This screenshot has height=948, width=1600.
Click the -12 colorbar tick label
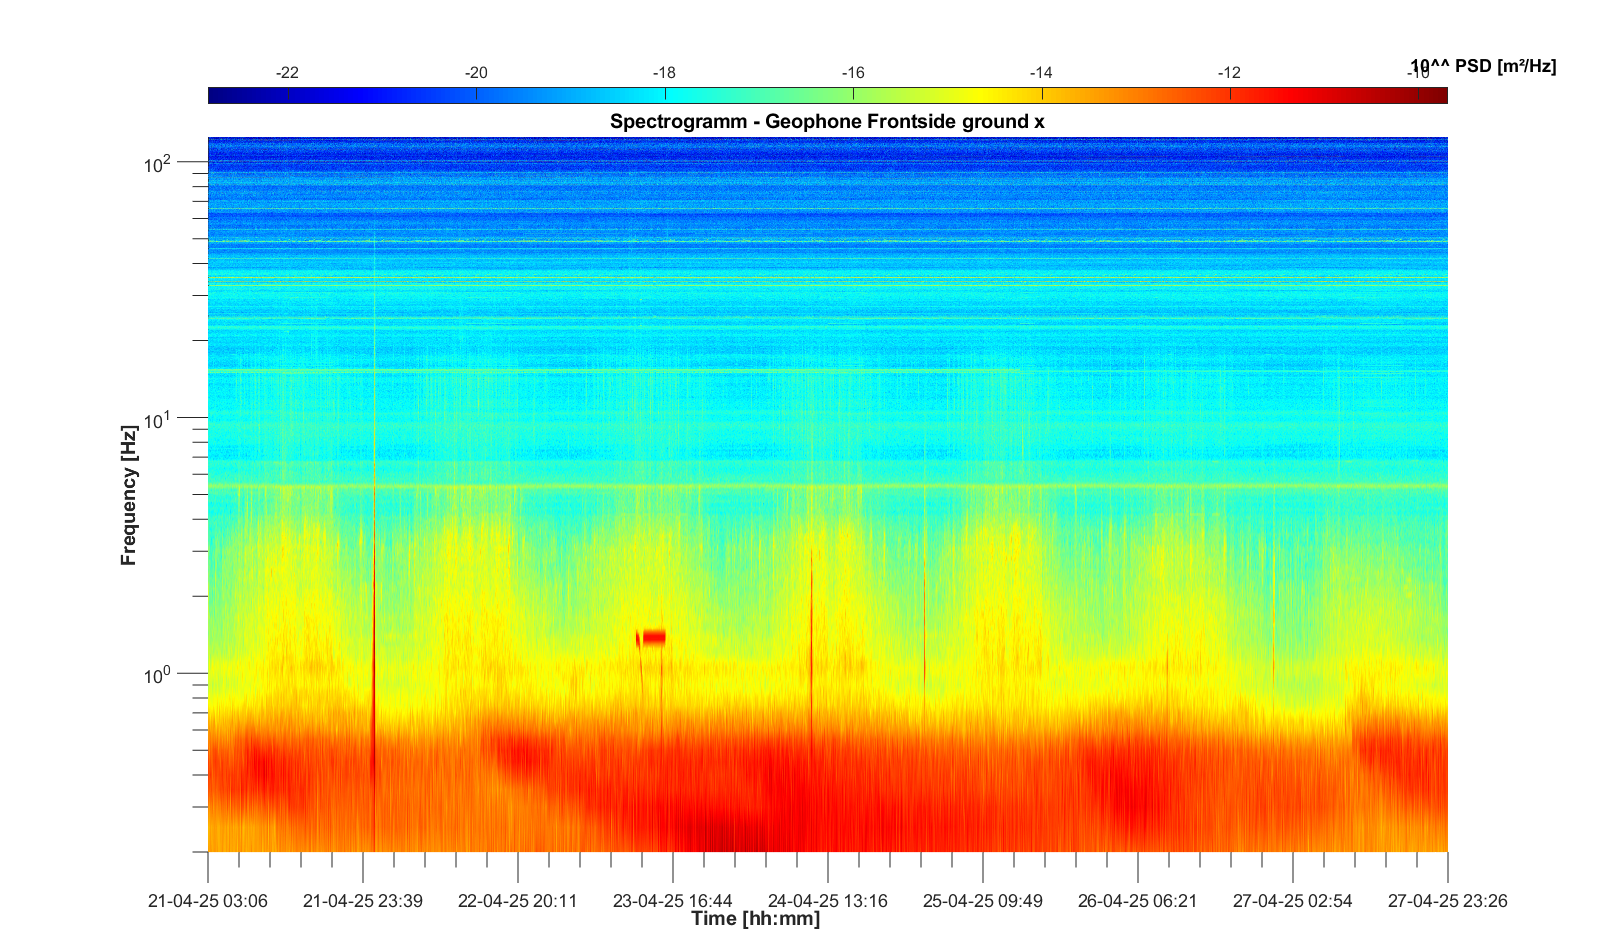click(x=1229, y=73)
